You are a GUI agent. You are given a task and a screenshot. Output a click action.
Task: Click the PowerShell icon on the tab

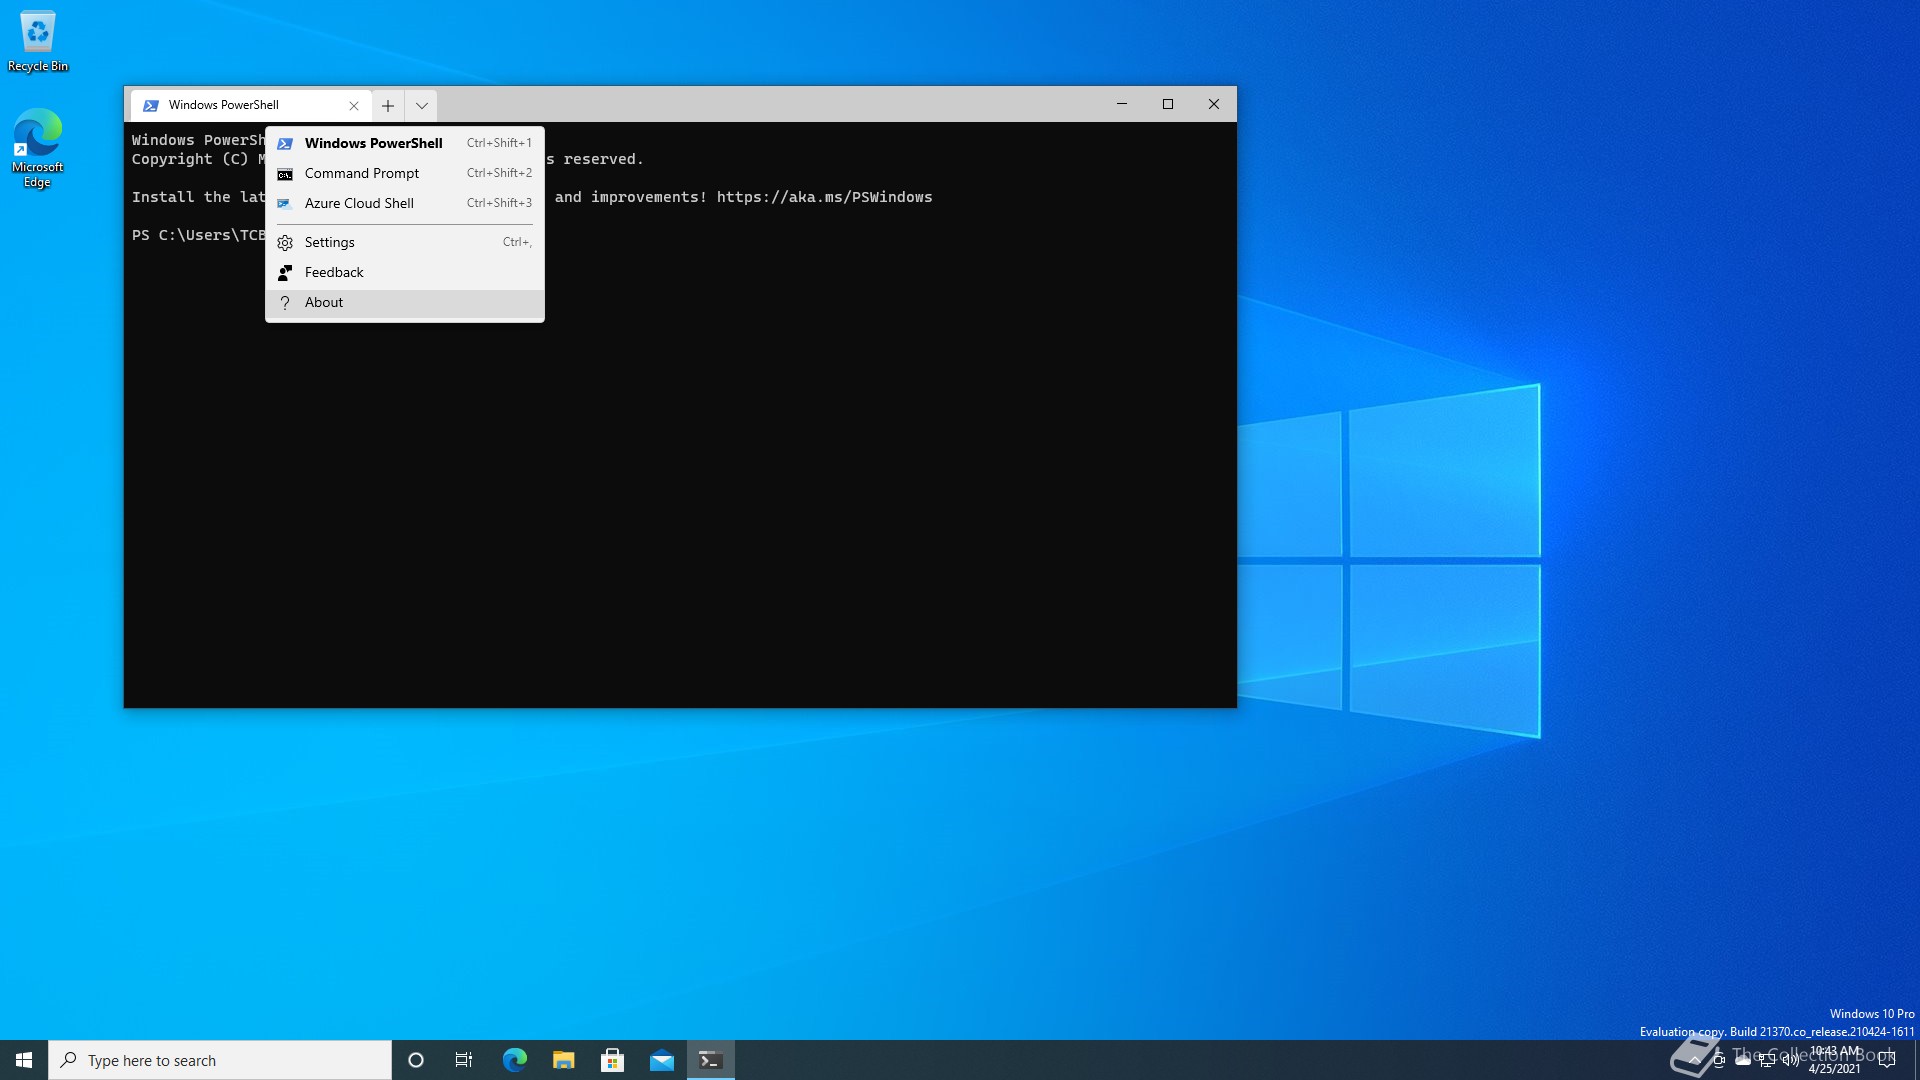(151, 105)
